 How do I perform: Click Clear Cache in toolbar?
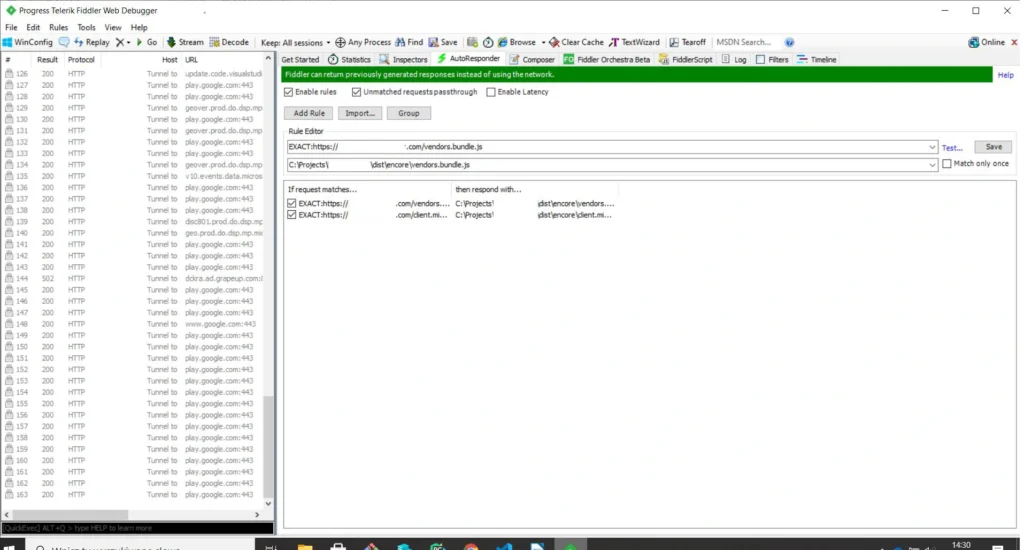pos(576,42)
